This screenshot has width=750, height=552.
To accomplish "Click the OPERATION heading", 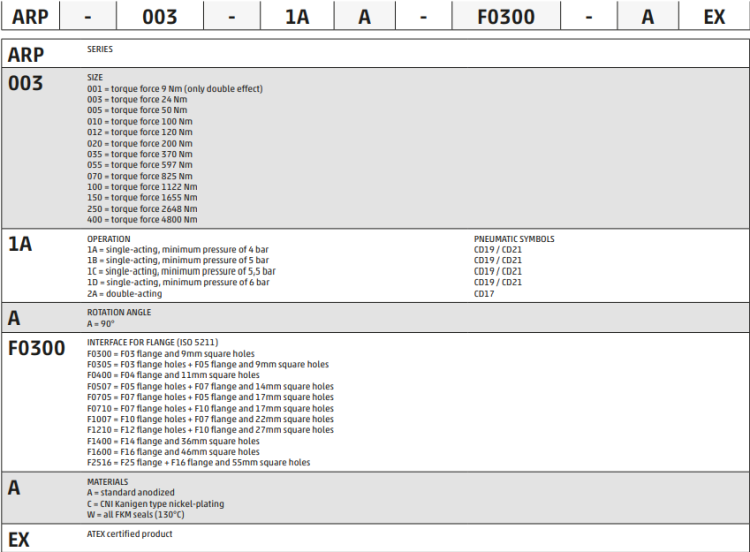I will (x=109, y=239).
